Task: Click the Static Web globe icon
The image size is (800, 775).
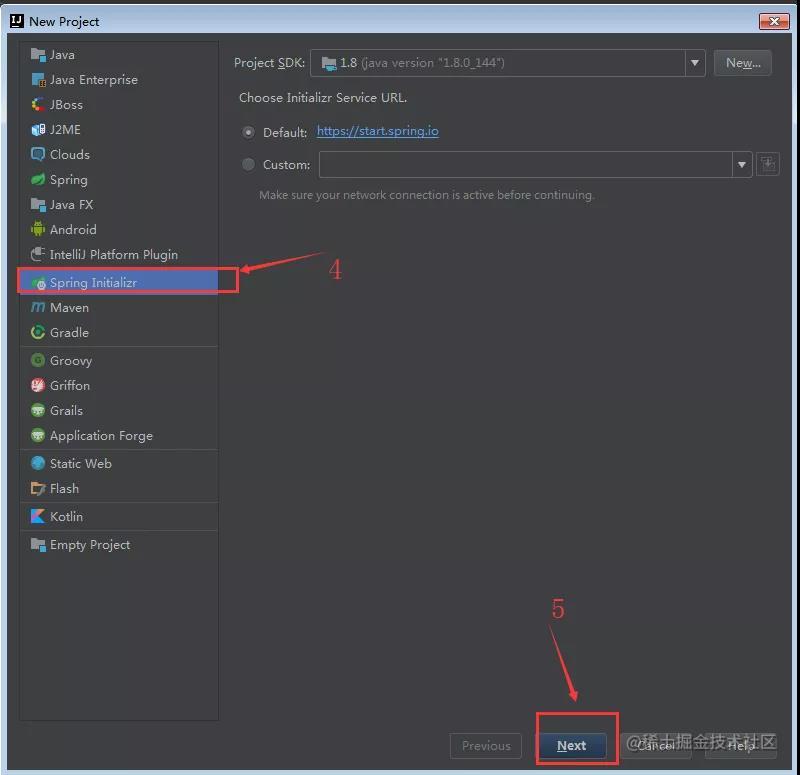Action: (38, 463)
